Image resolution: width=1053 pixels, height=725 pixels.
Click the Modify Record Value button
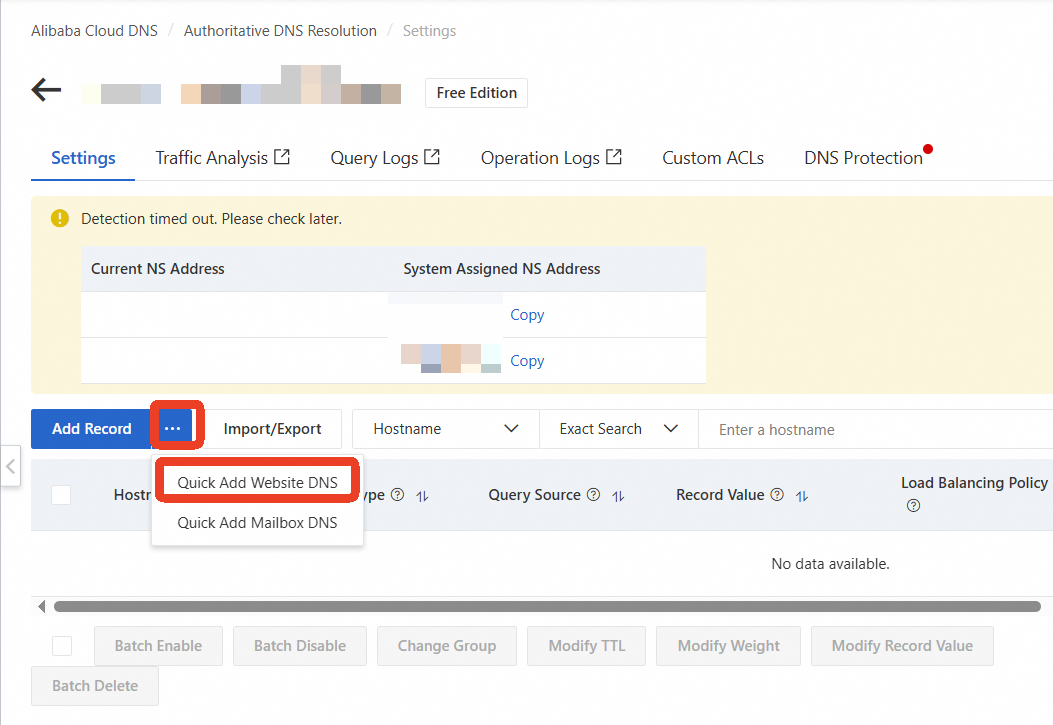[902, 646]
